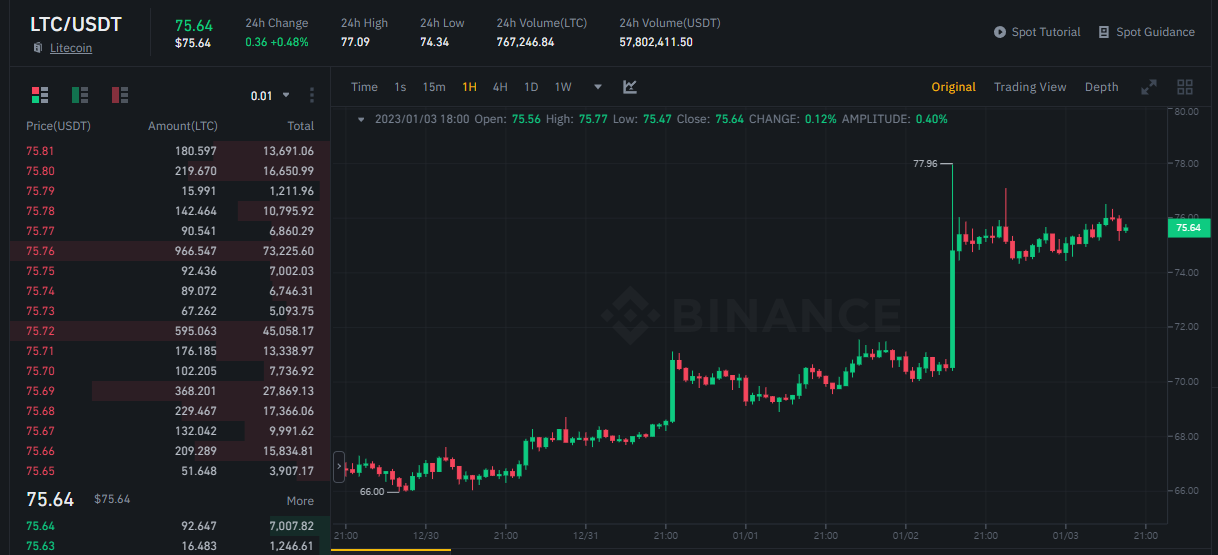Image resolution: width=1218 pixels, height=555 pixels.
Task: Select sell order at price 75.78
Action: [170, 211]
